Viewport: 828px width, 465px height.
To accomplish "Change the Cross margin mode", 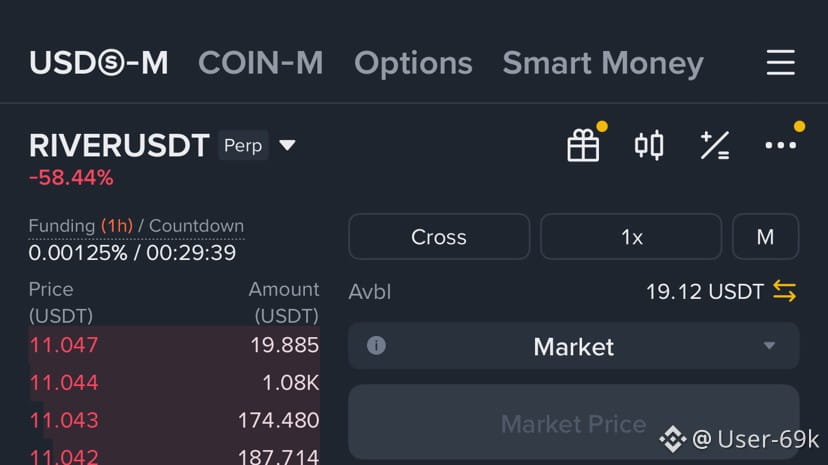I will 439,237.
